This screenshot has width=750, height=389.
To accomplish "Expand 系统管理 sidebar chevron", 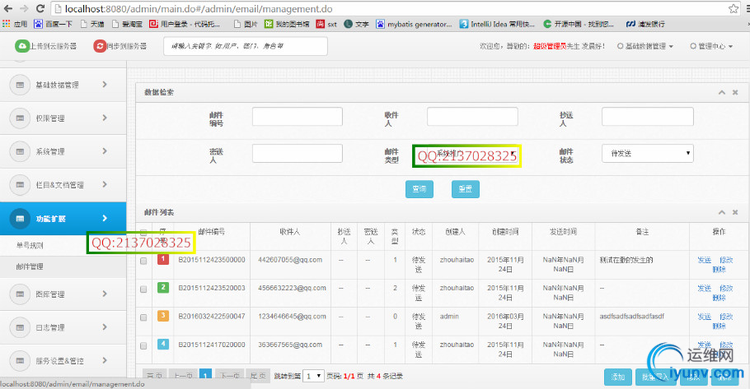I will pos(105,151).
